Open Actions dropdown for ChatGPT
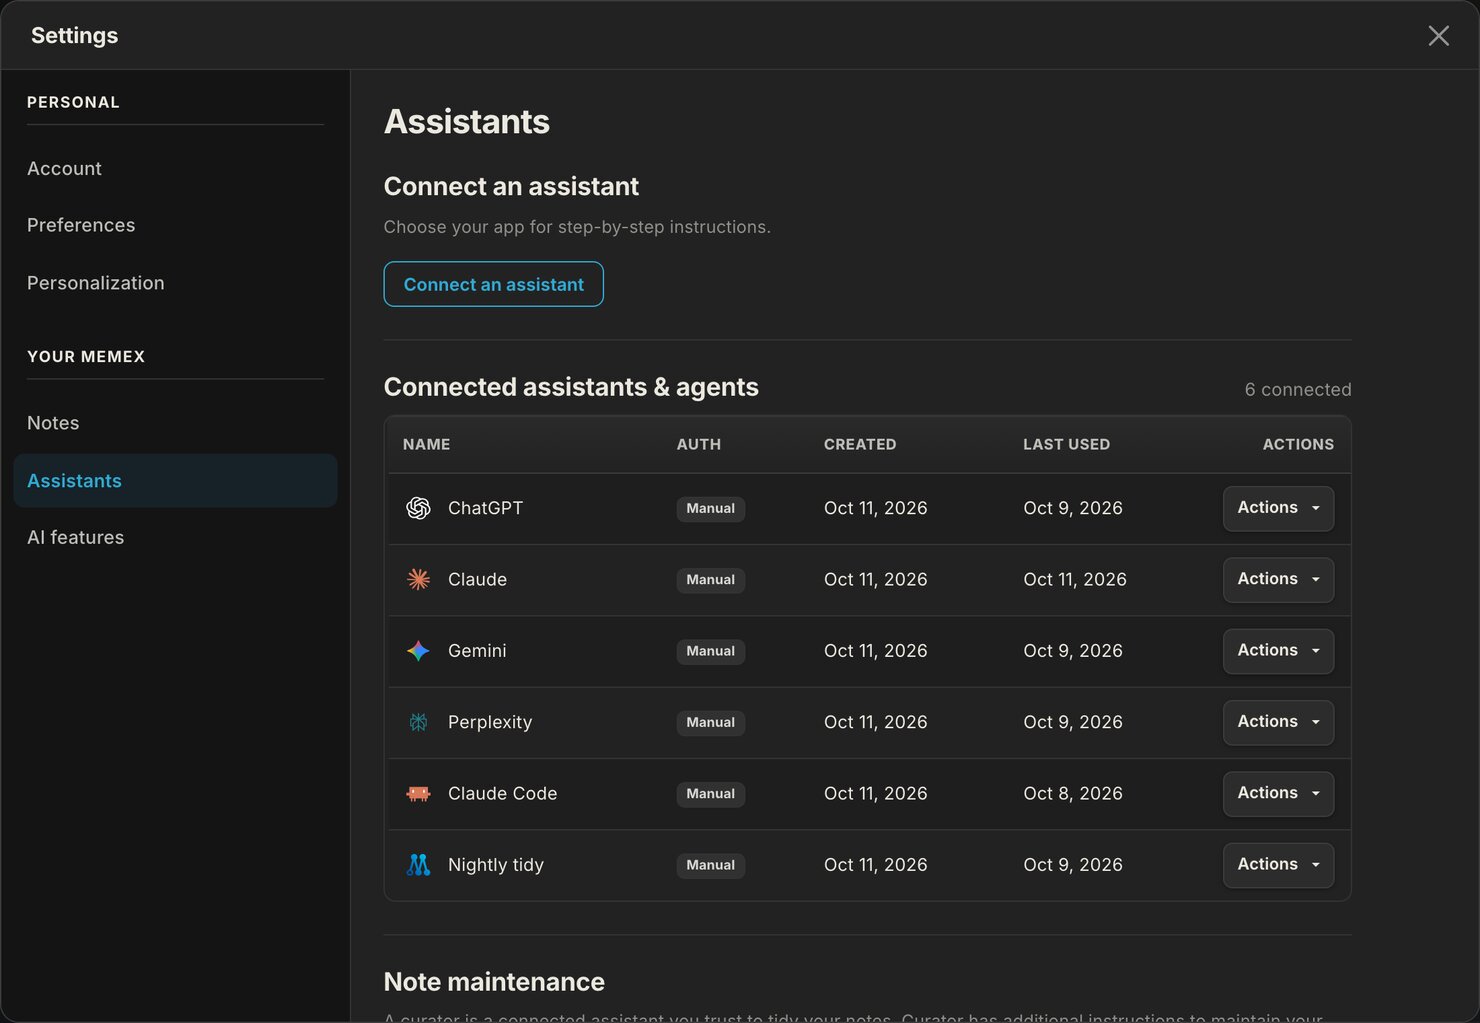This screenshot has height=1023, width=1480. [1278, 508]
